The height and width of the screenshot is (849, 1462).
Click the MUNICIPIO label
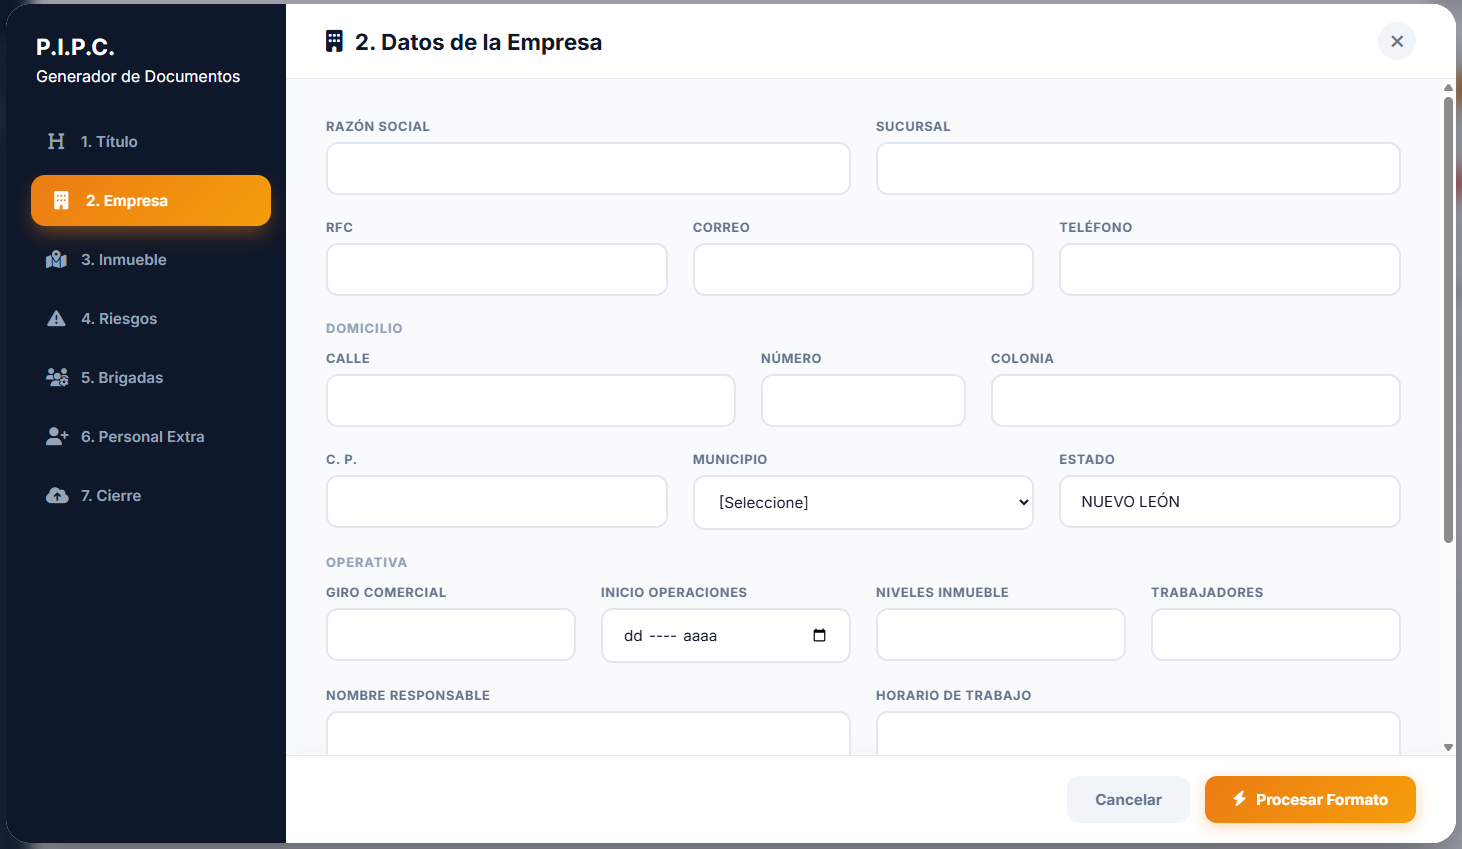pyautogui.click(x=730, y=459)
